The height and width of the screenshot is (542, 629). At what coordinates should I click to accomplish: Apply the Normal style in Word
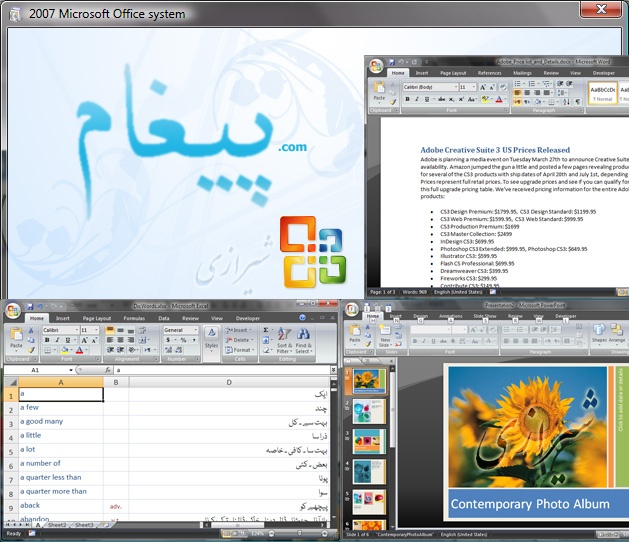603,92
